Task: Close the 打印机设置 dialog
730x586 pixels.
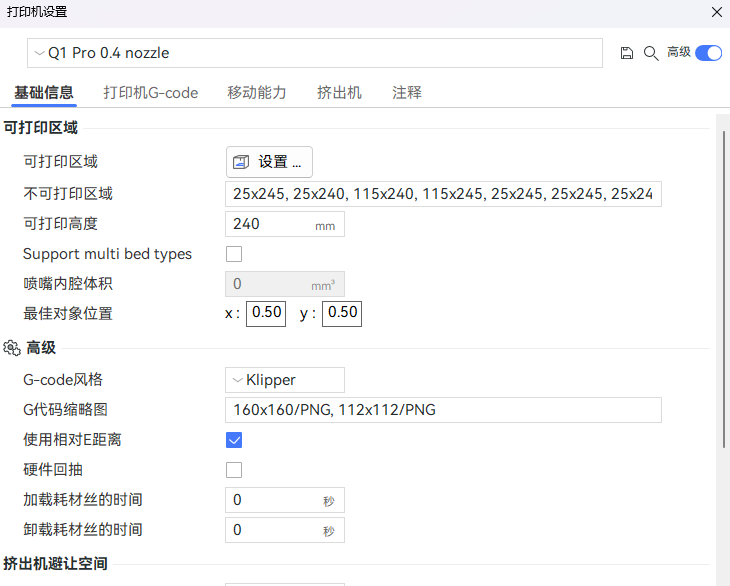Action: [x=716, y=12]
